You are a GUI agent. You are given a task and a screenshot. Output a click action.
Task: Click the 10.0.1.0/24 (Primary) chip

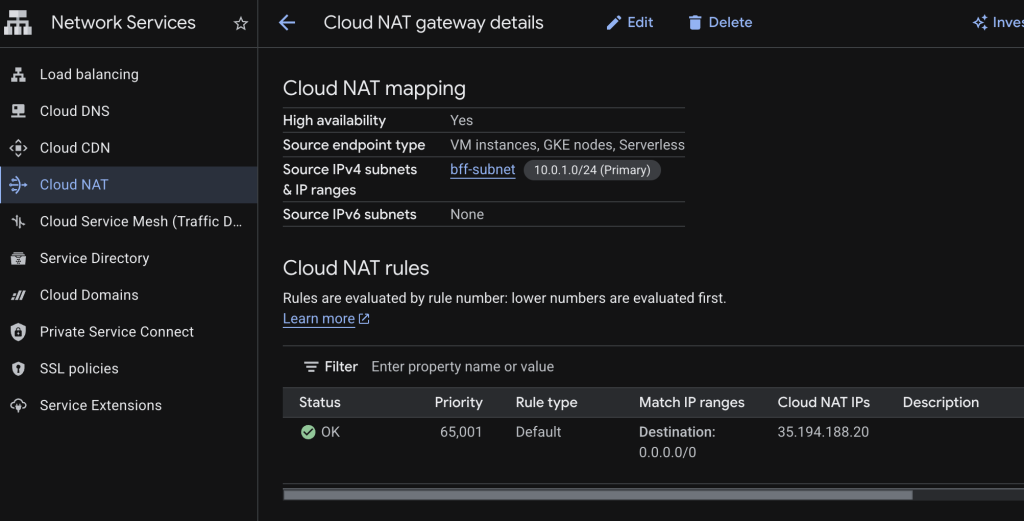(x=592, y=170)
